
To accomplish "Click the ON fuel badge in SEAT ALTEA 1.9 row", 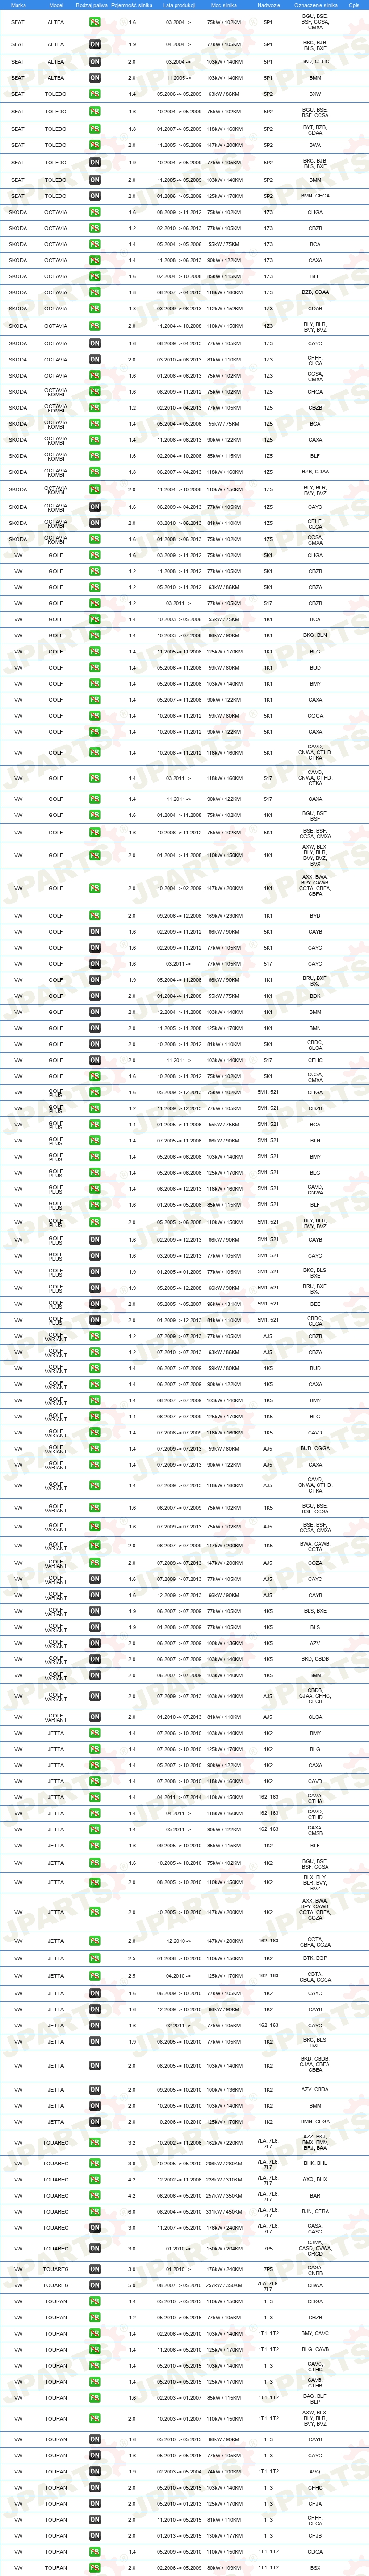I will point(94,44).
